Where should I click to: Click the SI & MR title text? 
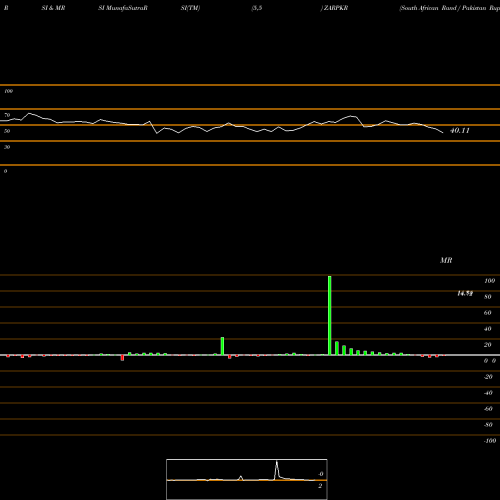point(53,8)
